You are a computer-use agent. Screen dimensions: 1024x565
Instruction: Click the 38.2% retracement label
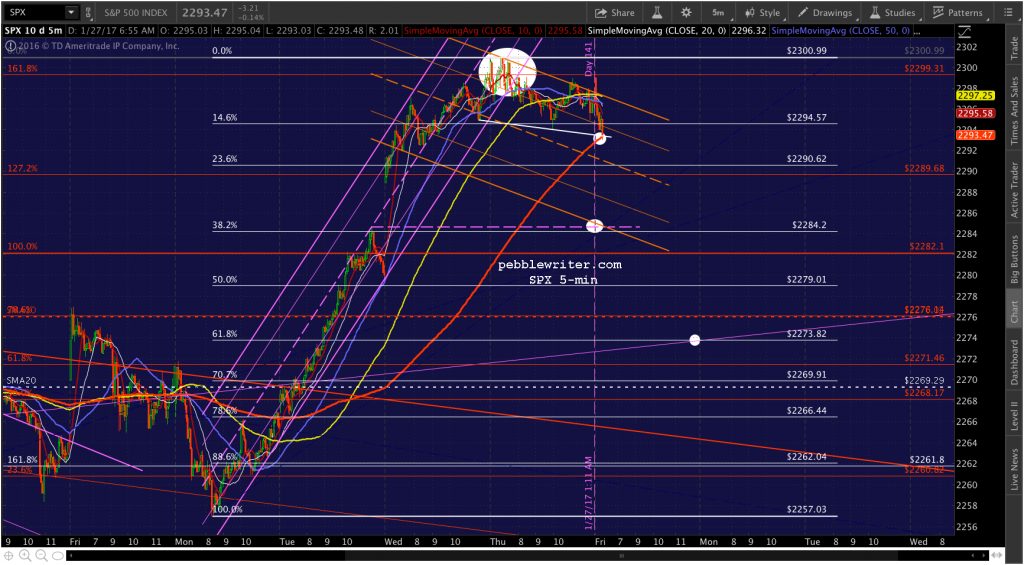[225, 225]
